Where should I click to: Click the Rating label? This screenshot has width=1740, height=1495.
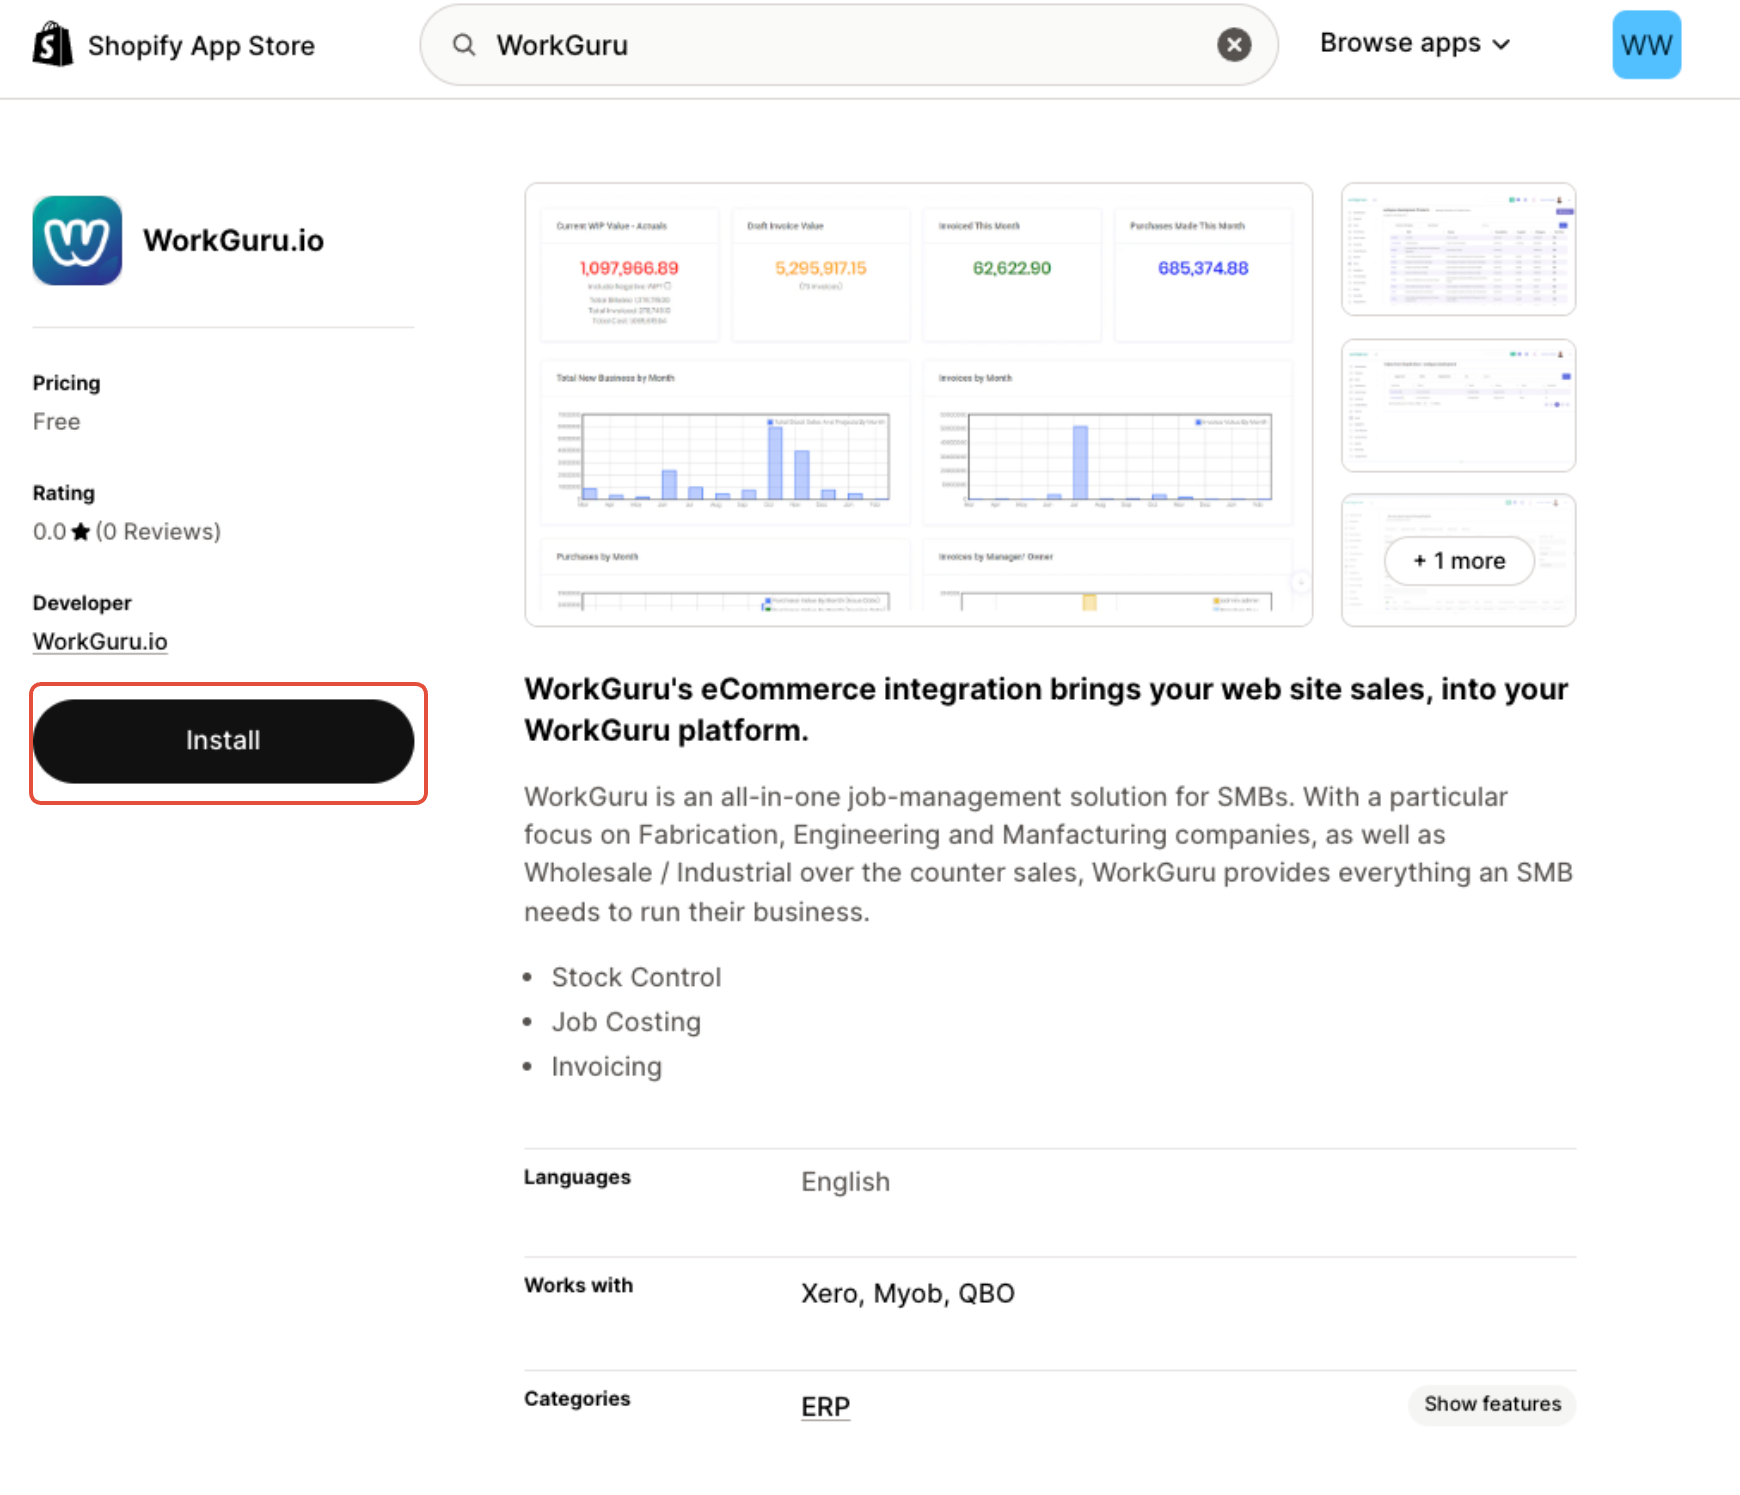[63, 493]
